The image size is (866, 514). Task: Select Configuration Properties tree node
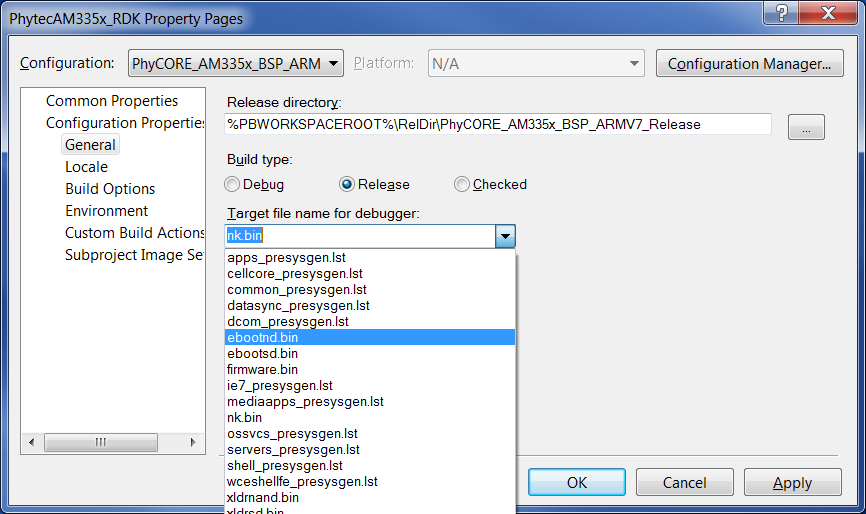(x=125, y=123)
